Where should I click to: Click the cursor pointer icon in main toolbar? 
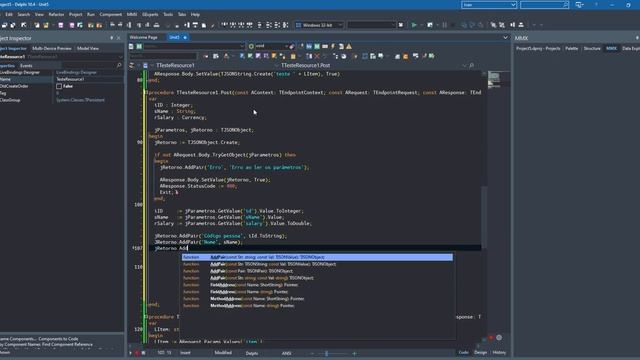tap(24, 25)
